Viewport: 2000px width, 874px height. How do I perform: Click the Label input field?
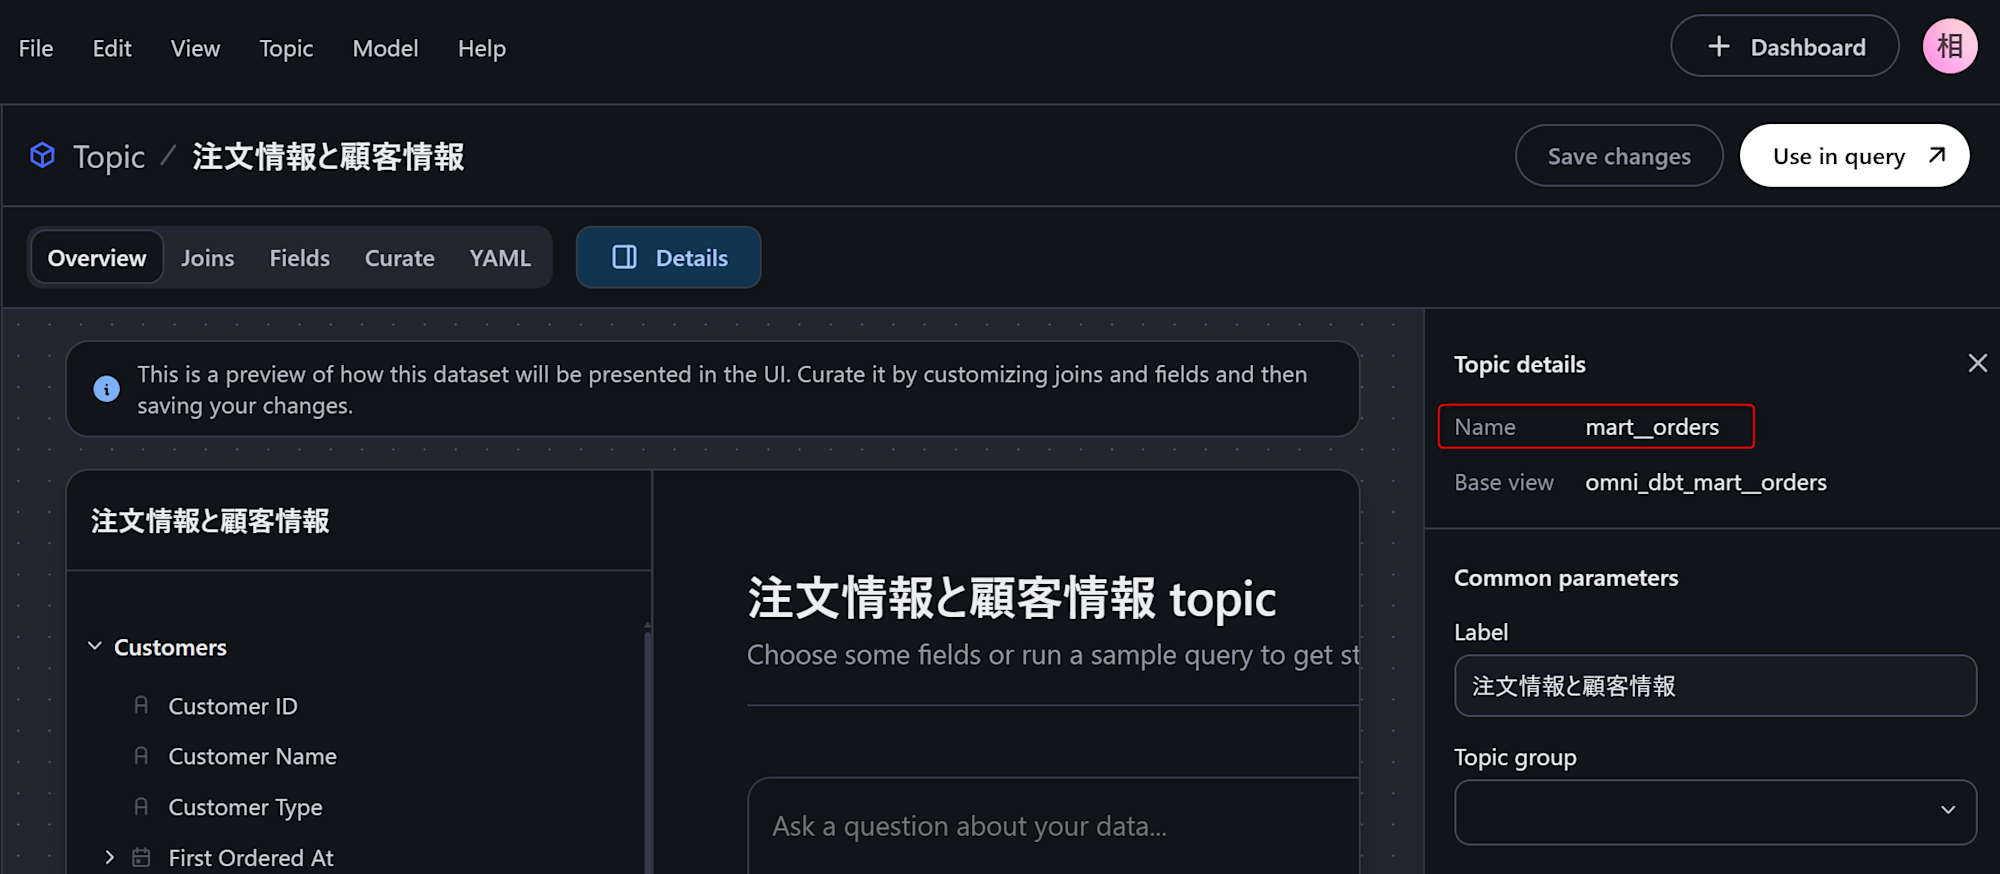pos(1715,686)
